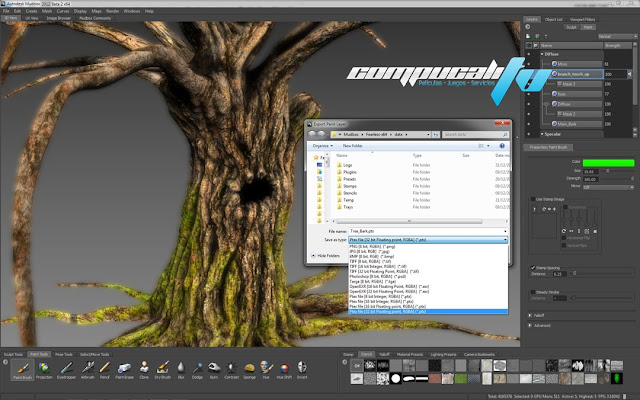Switch to Material Presets tab
Screen dimensions: 640x400
(x=410, y=354)
